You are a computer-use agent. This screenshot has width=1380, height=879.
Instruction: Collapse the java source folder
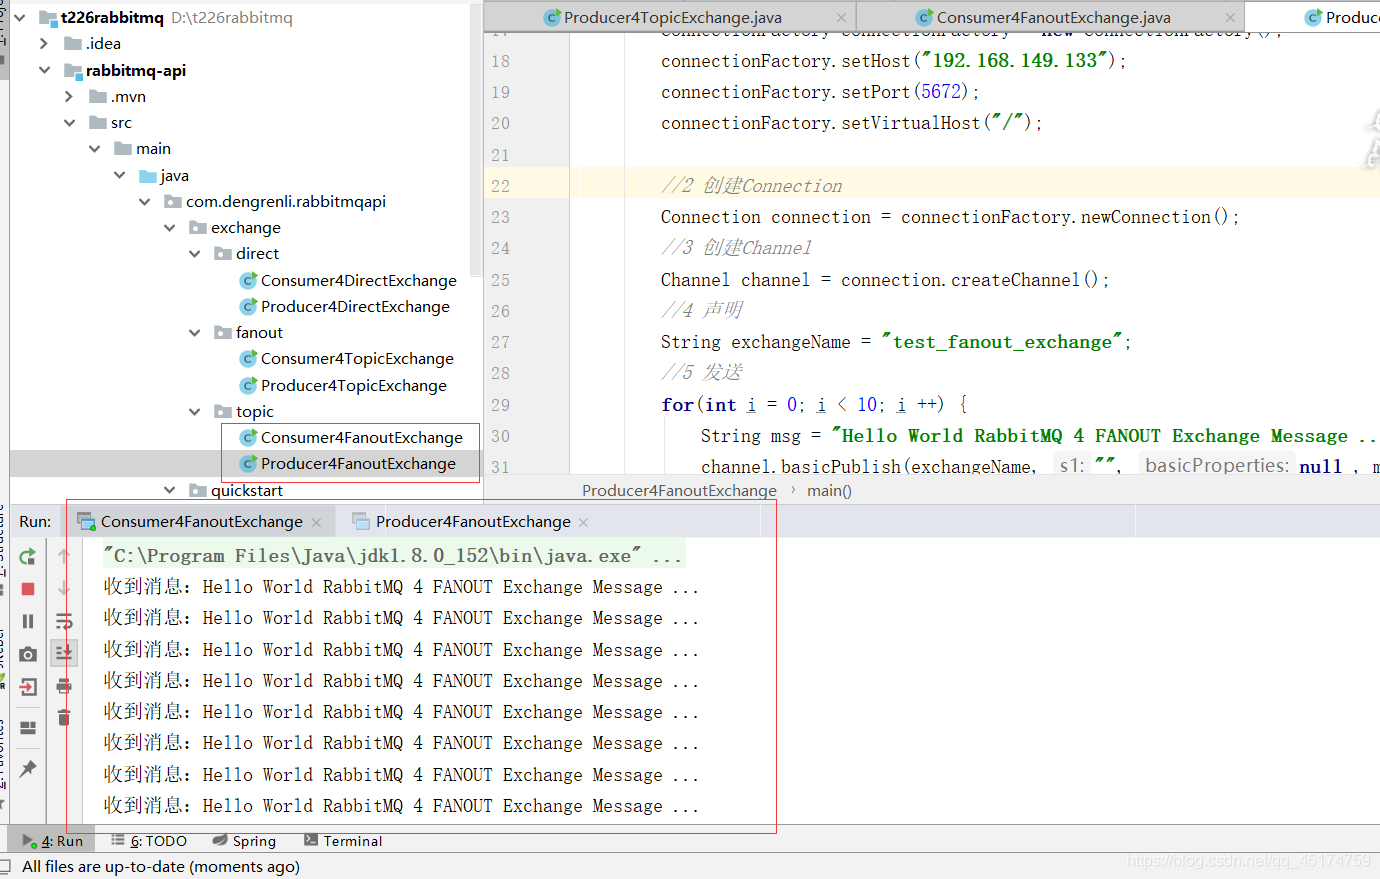119,175
